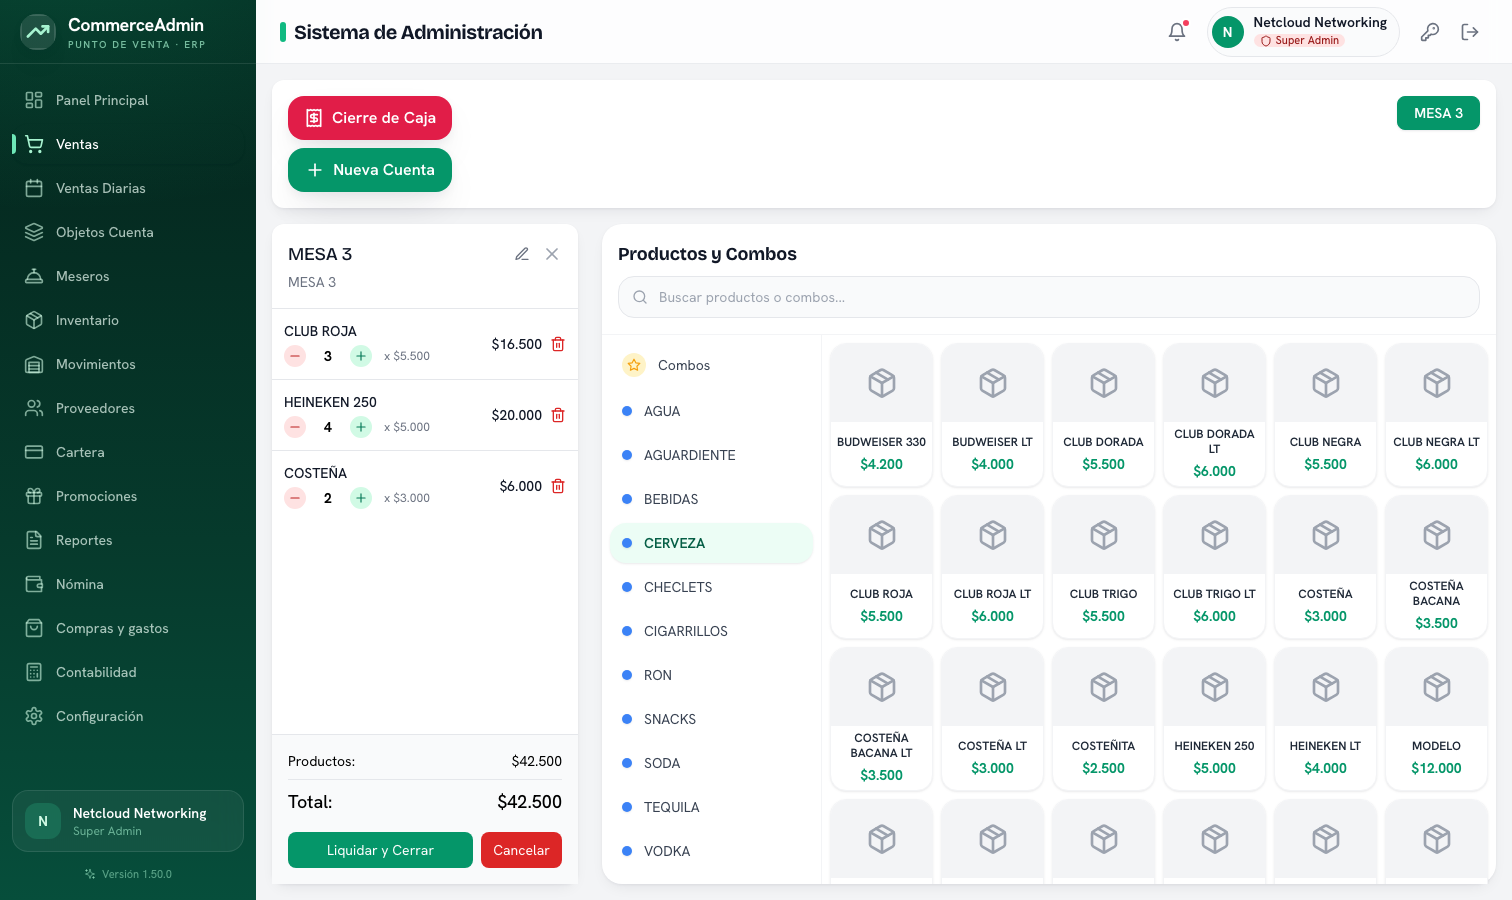Screen dimensions: 1512x900
Task: Open the Meseros section
Action: click(128, 276)
